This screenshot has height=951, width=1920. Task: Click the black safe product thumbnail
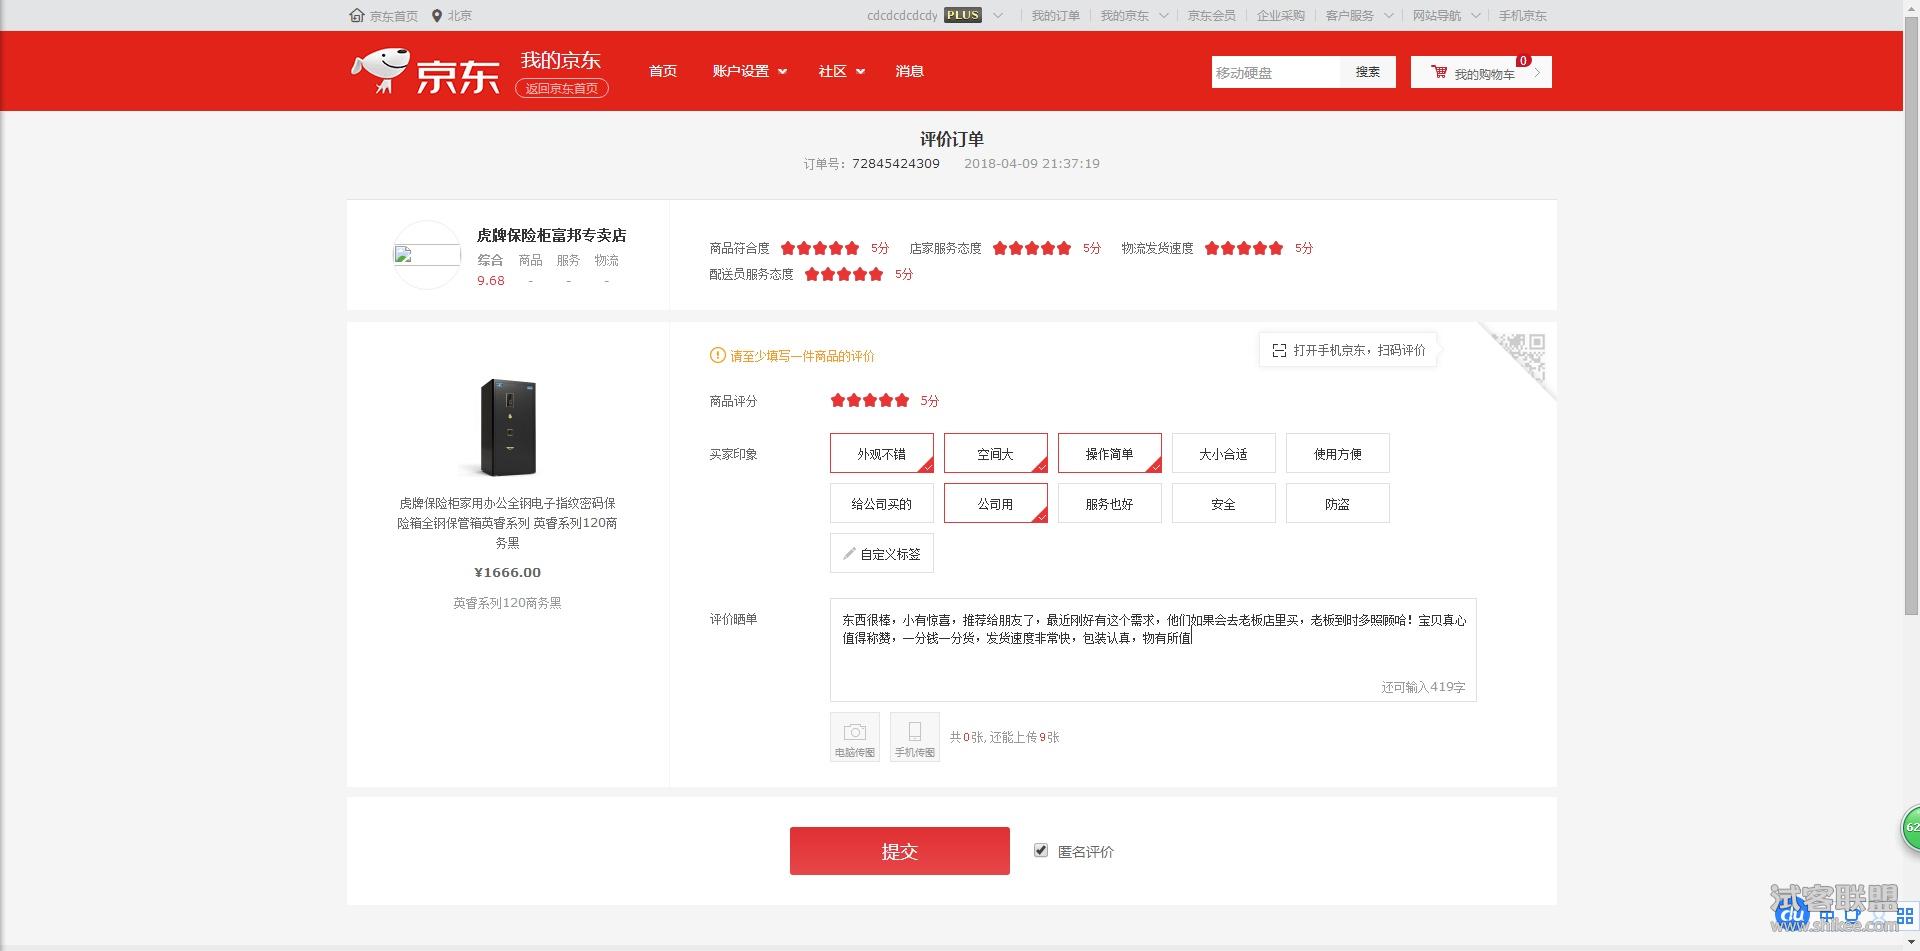coord(507,427)
